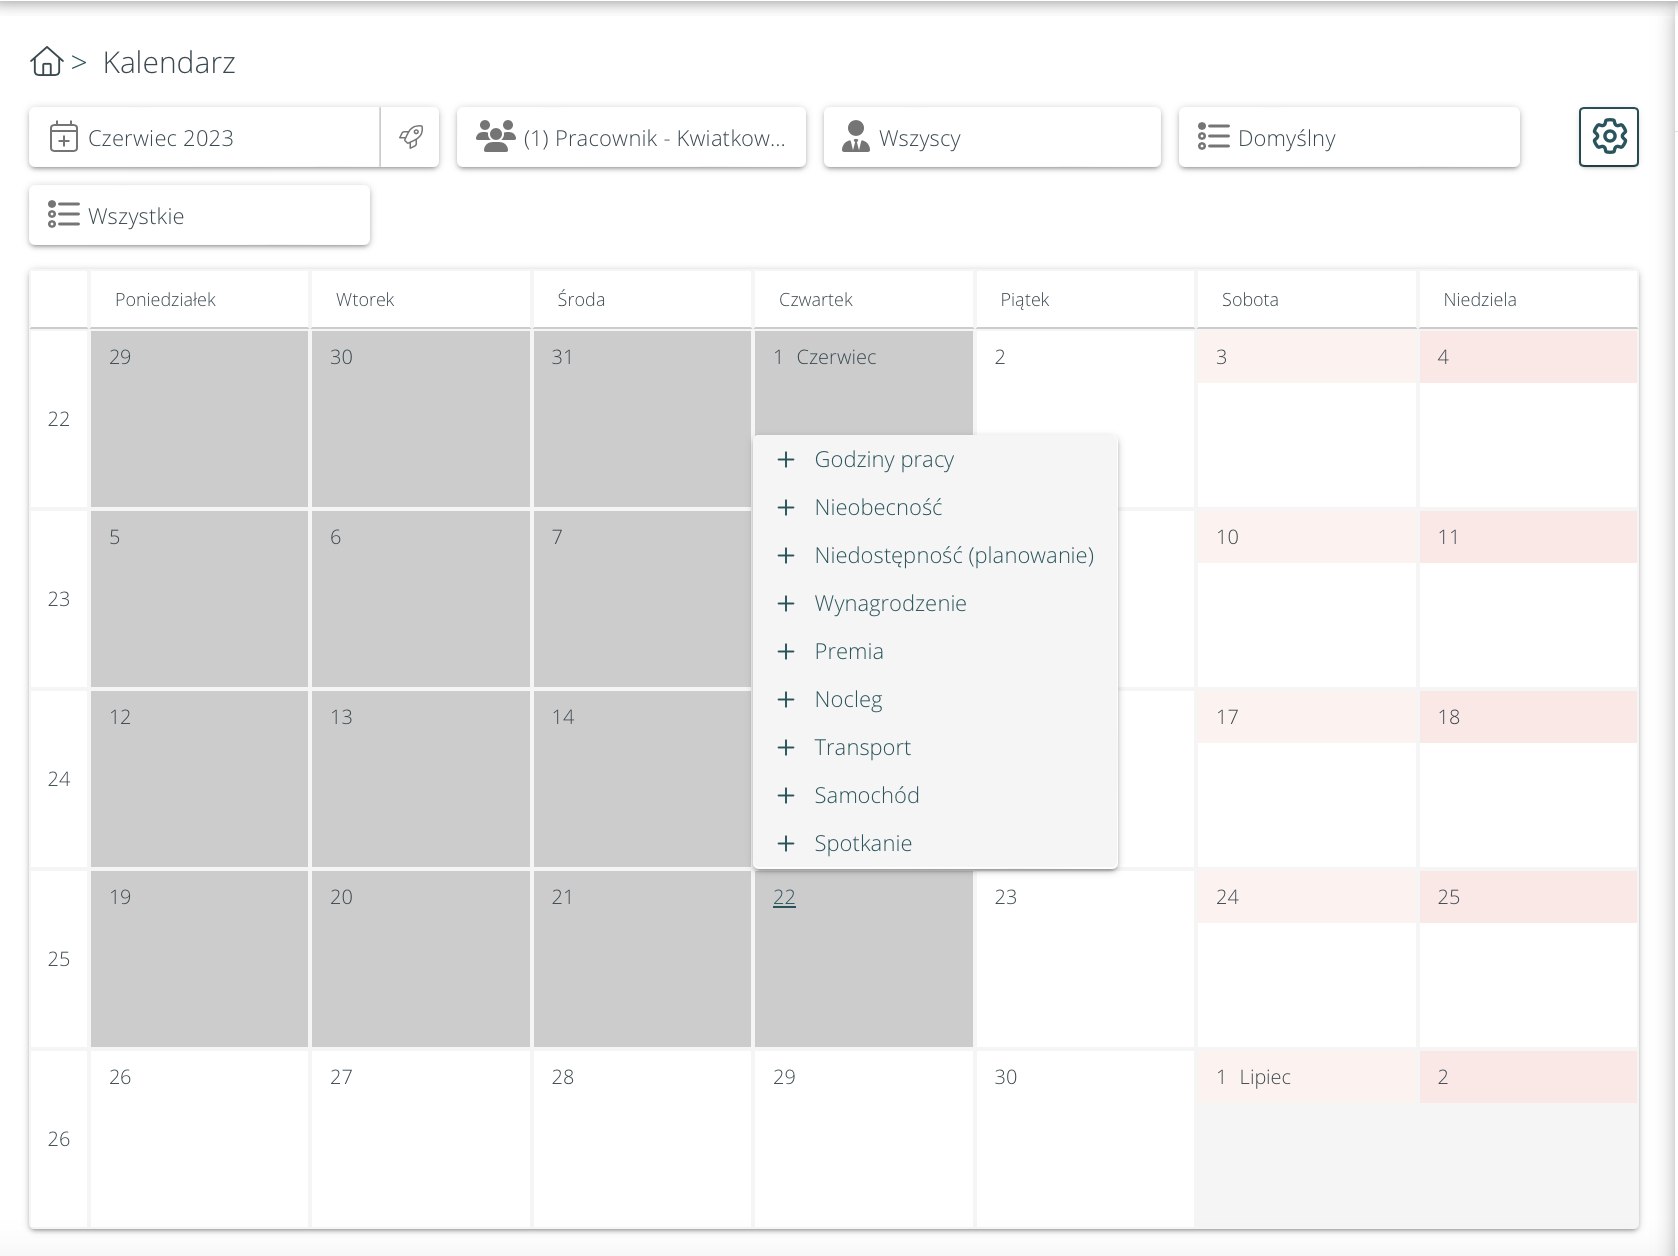1678x1256 pixels.
Task: Pick Nocleg from the context menu
Action: click(848, 700)
